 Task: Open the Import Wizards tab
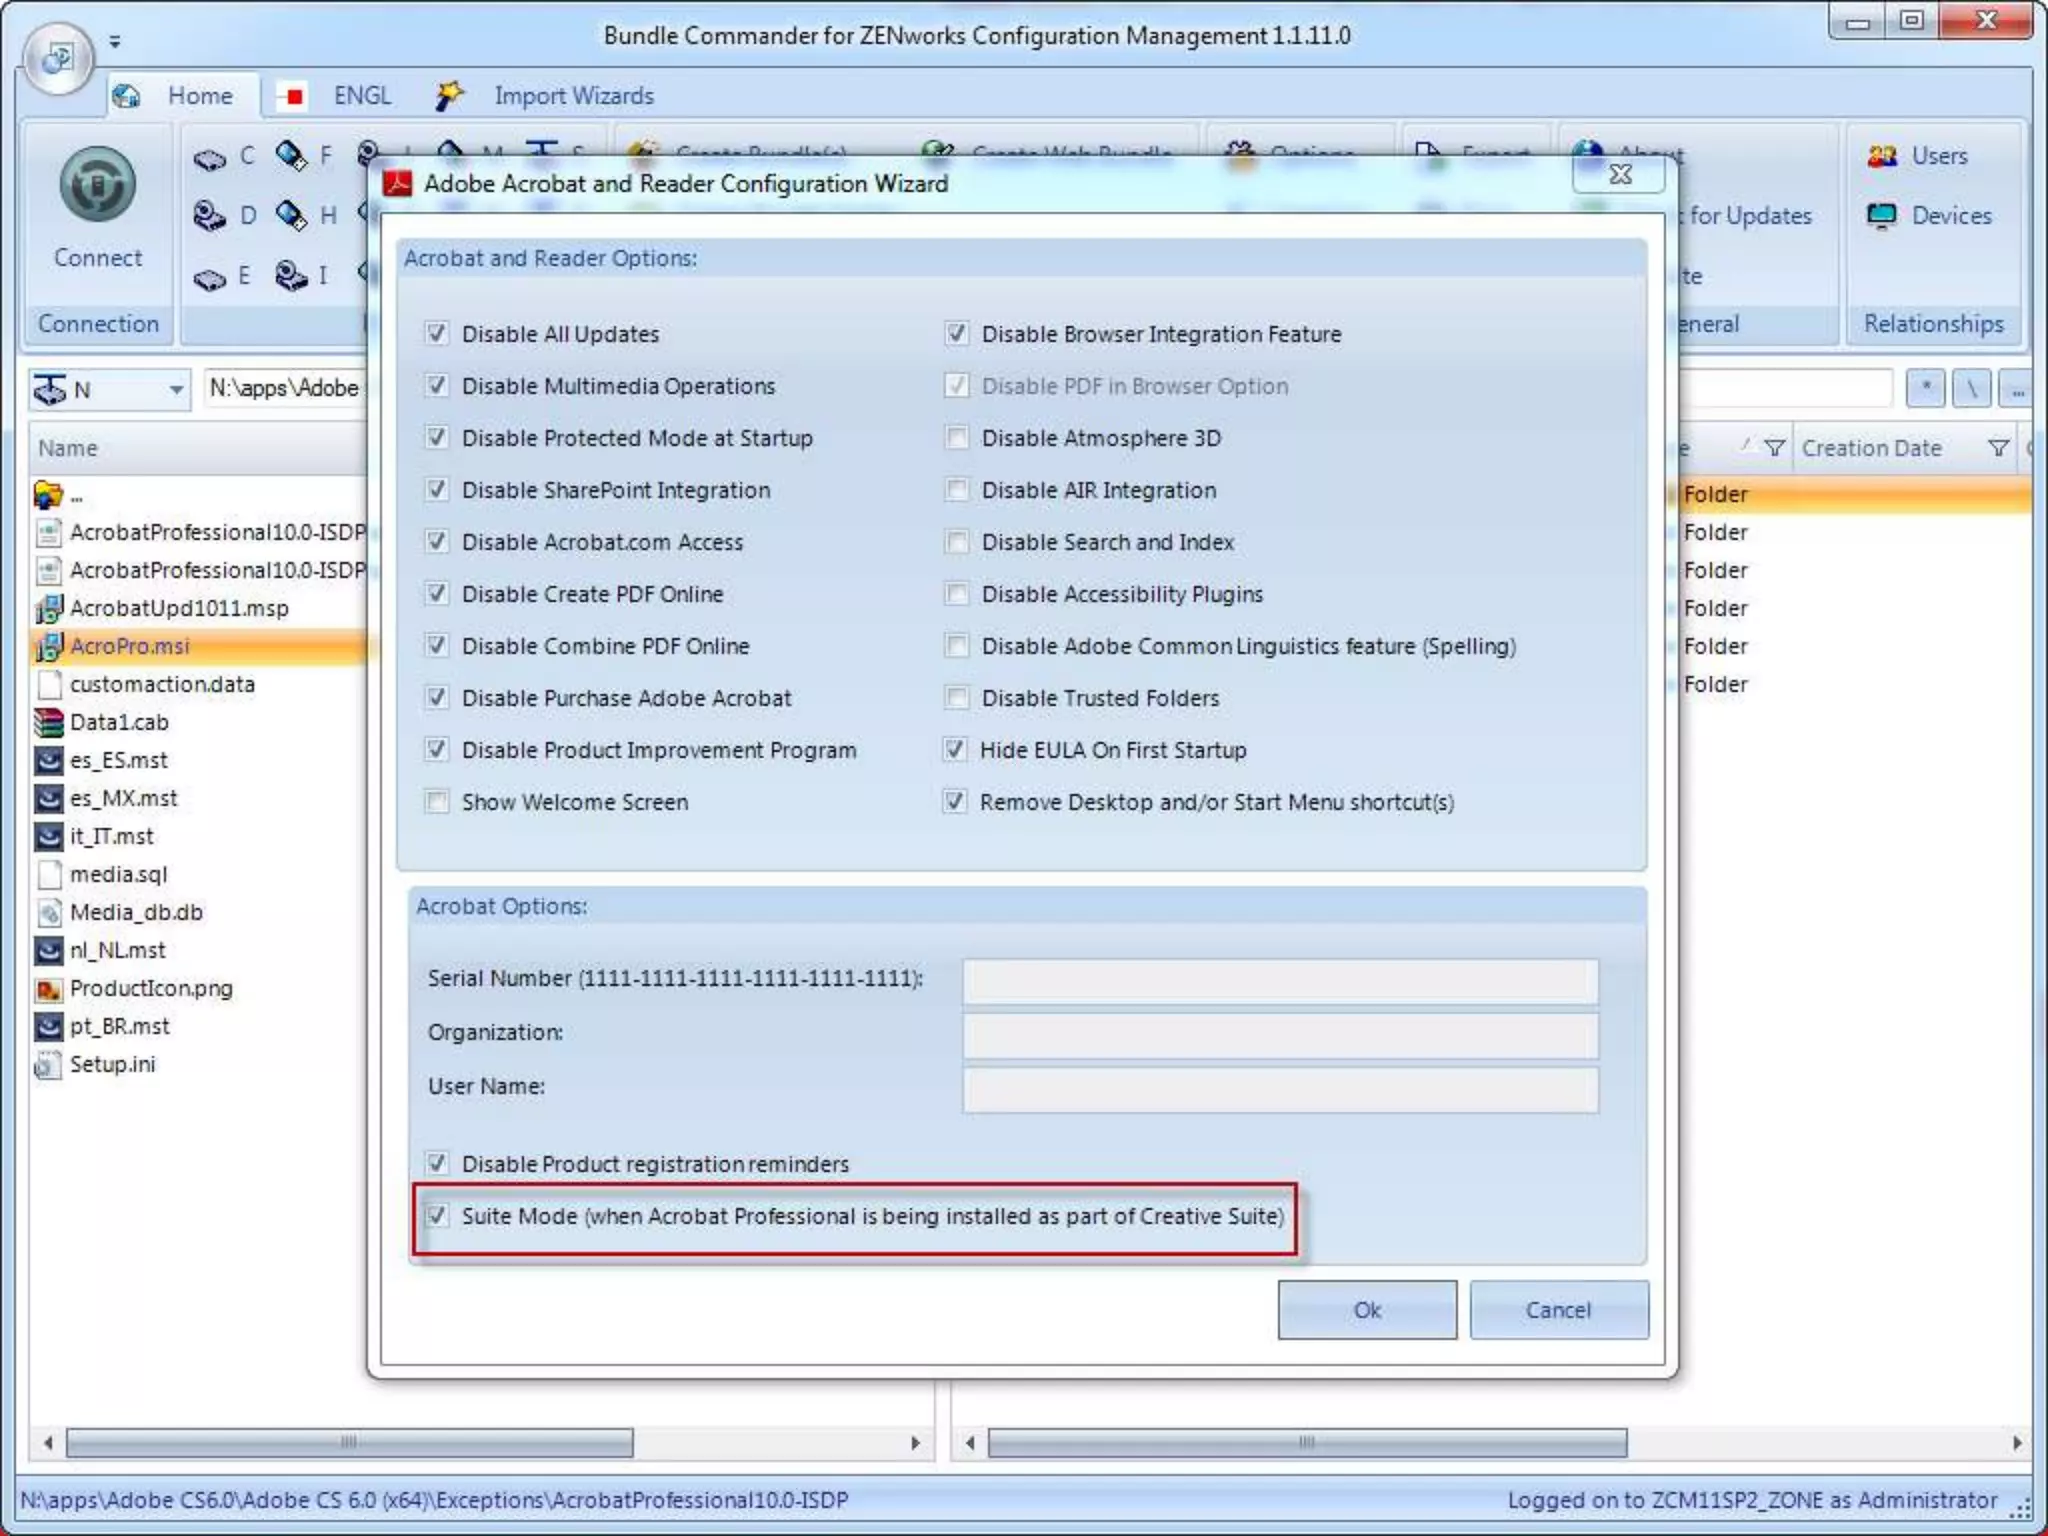click(x=573, y=96)
